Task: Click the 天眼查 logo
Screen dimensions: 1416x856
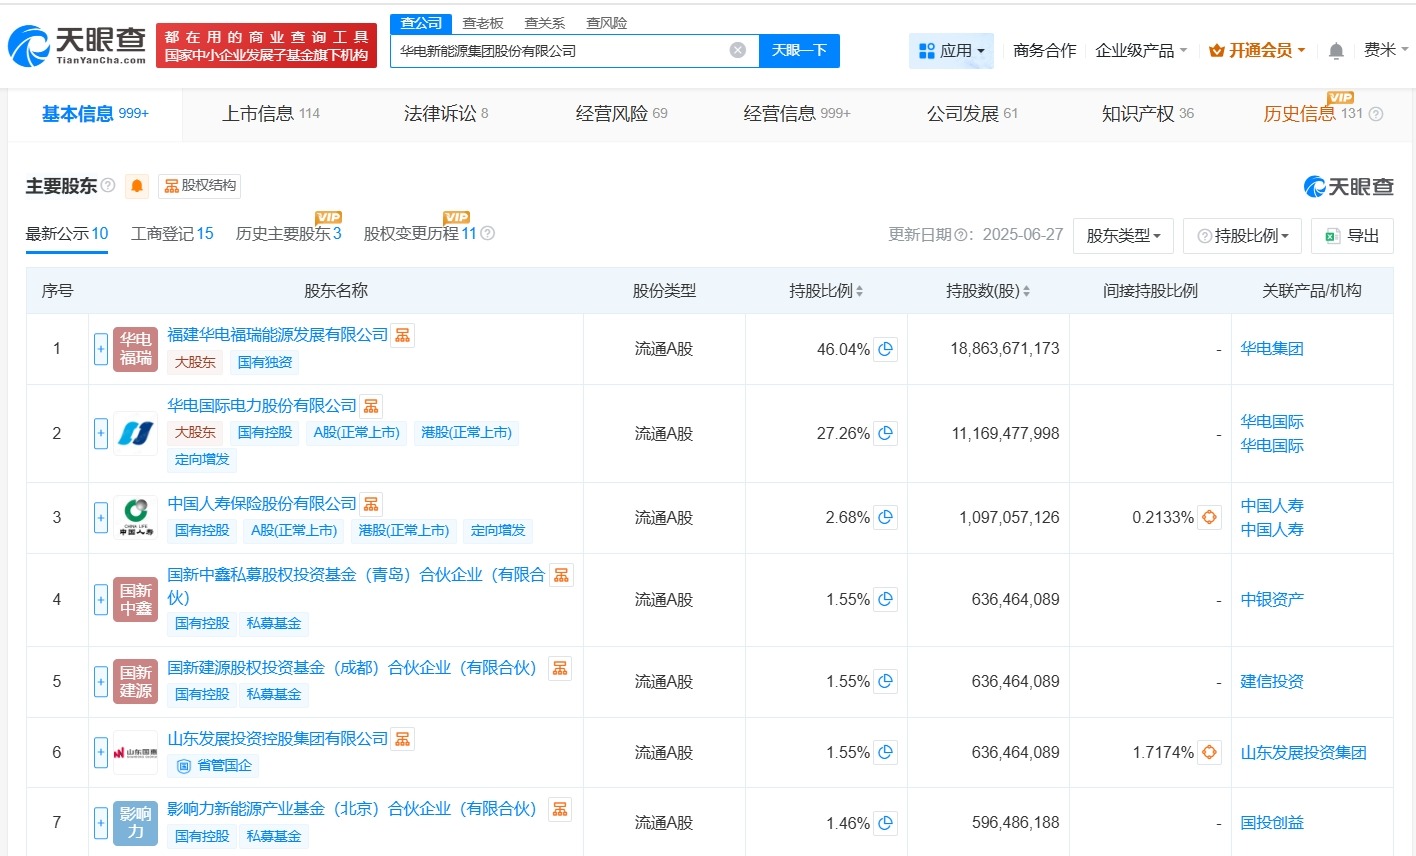Action: click(74, 41)
